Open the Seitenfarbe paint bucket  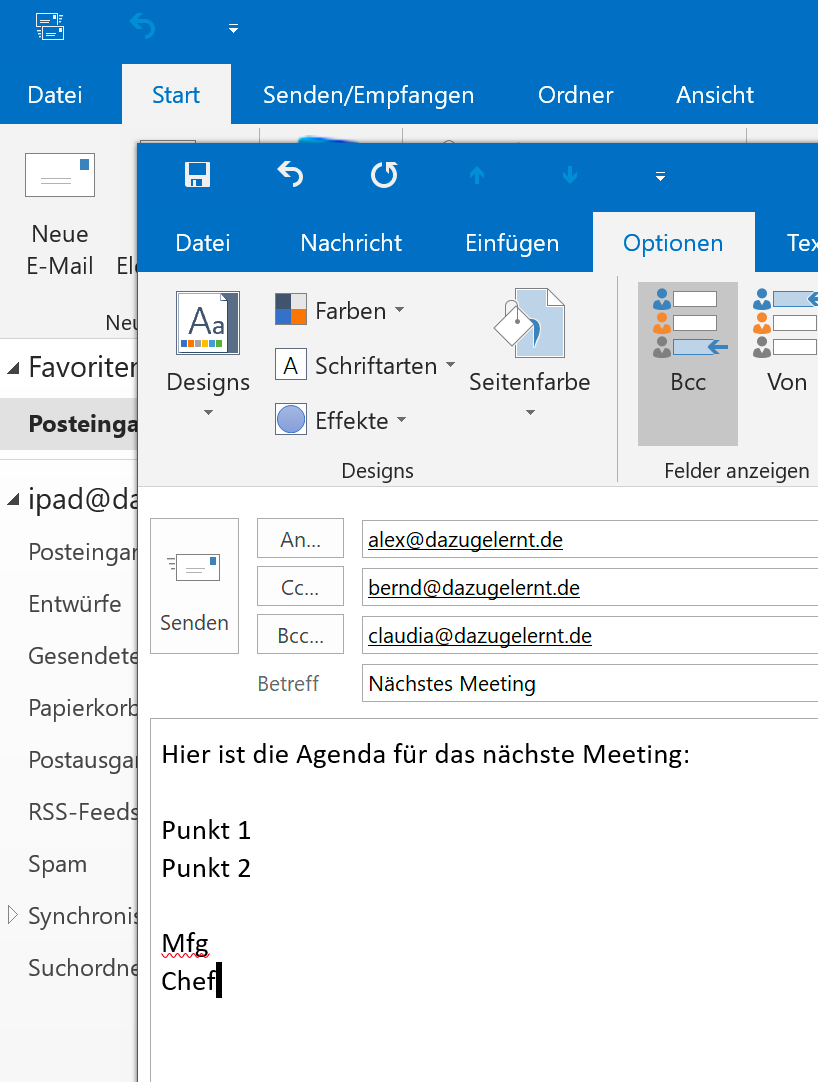529,323
